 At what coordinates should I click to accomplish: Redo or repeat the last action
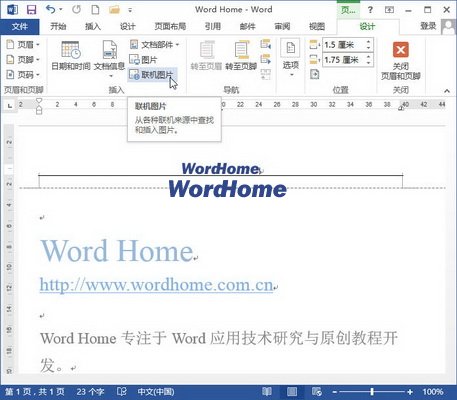(x=76, y=9)
